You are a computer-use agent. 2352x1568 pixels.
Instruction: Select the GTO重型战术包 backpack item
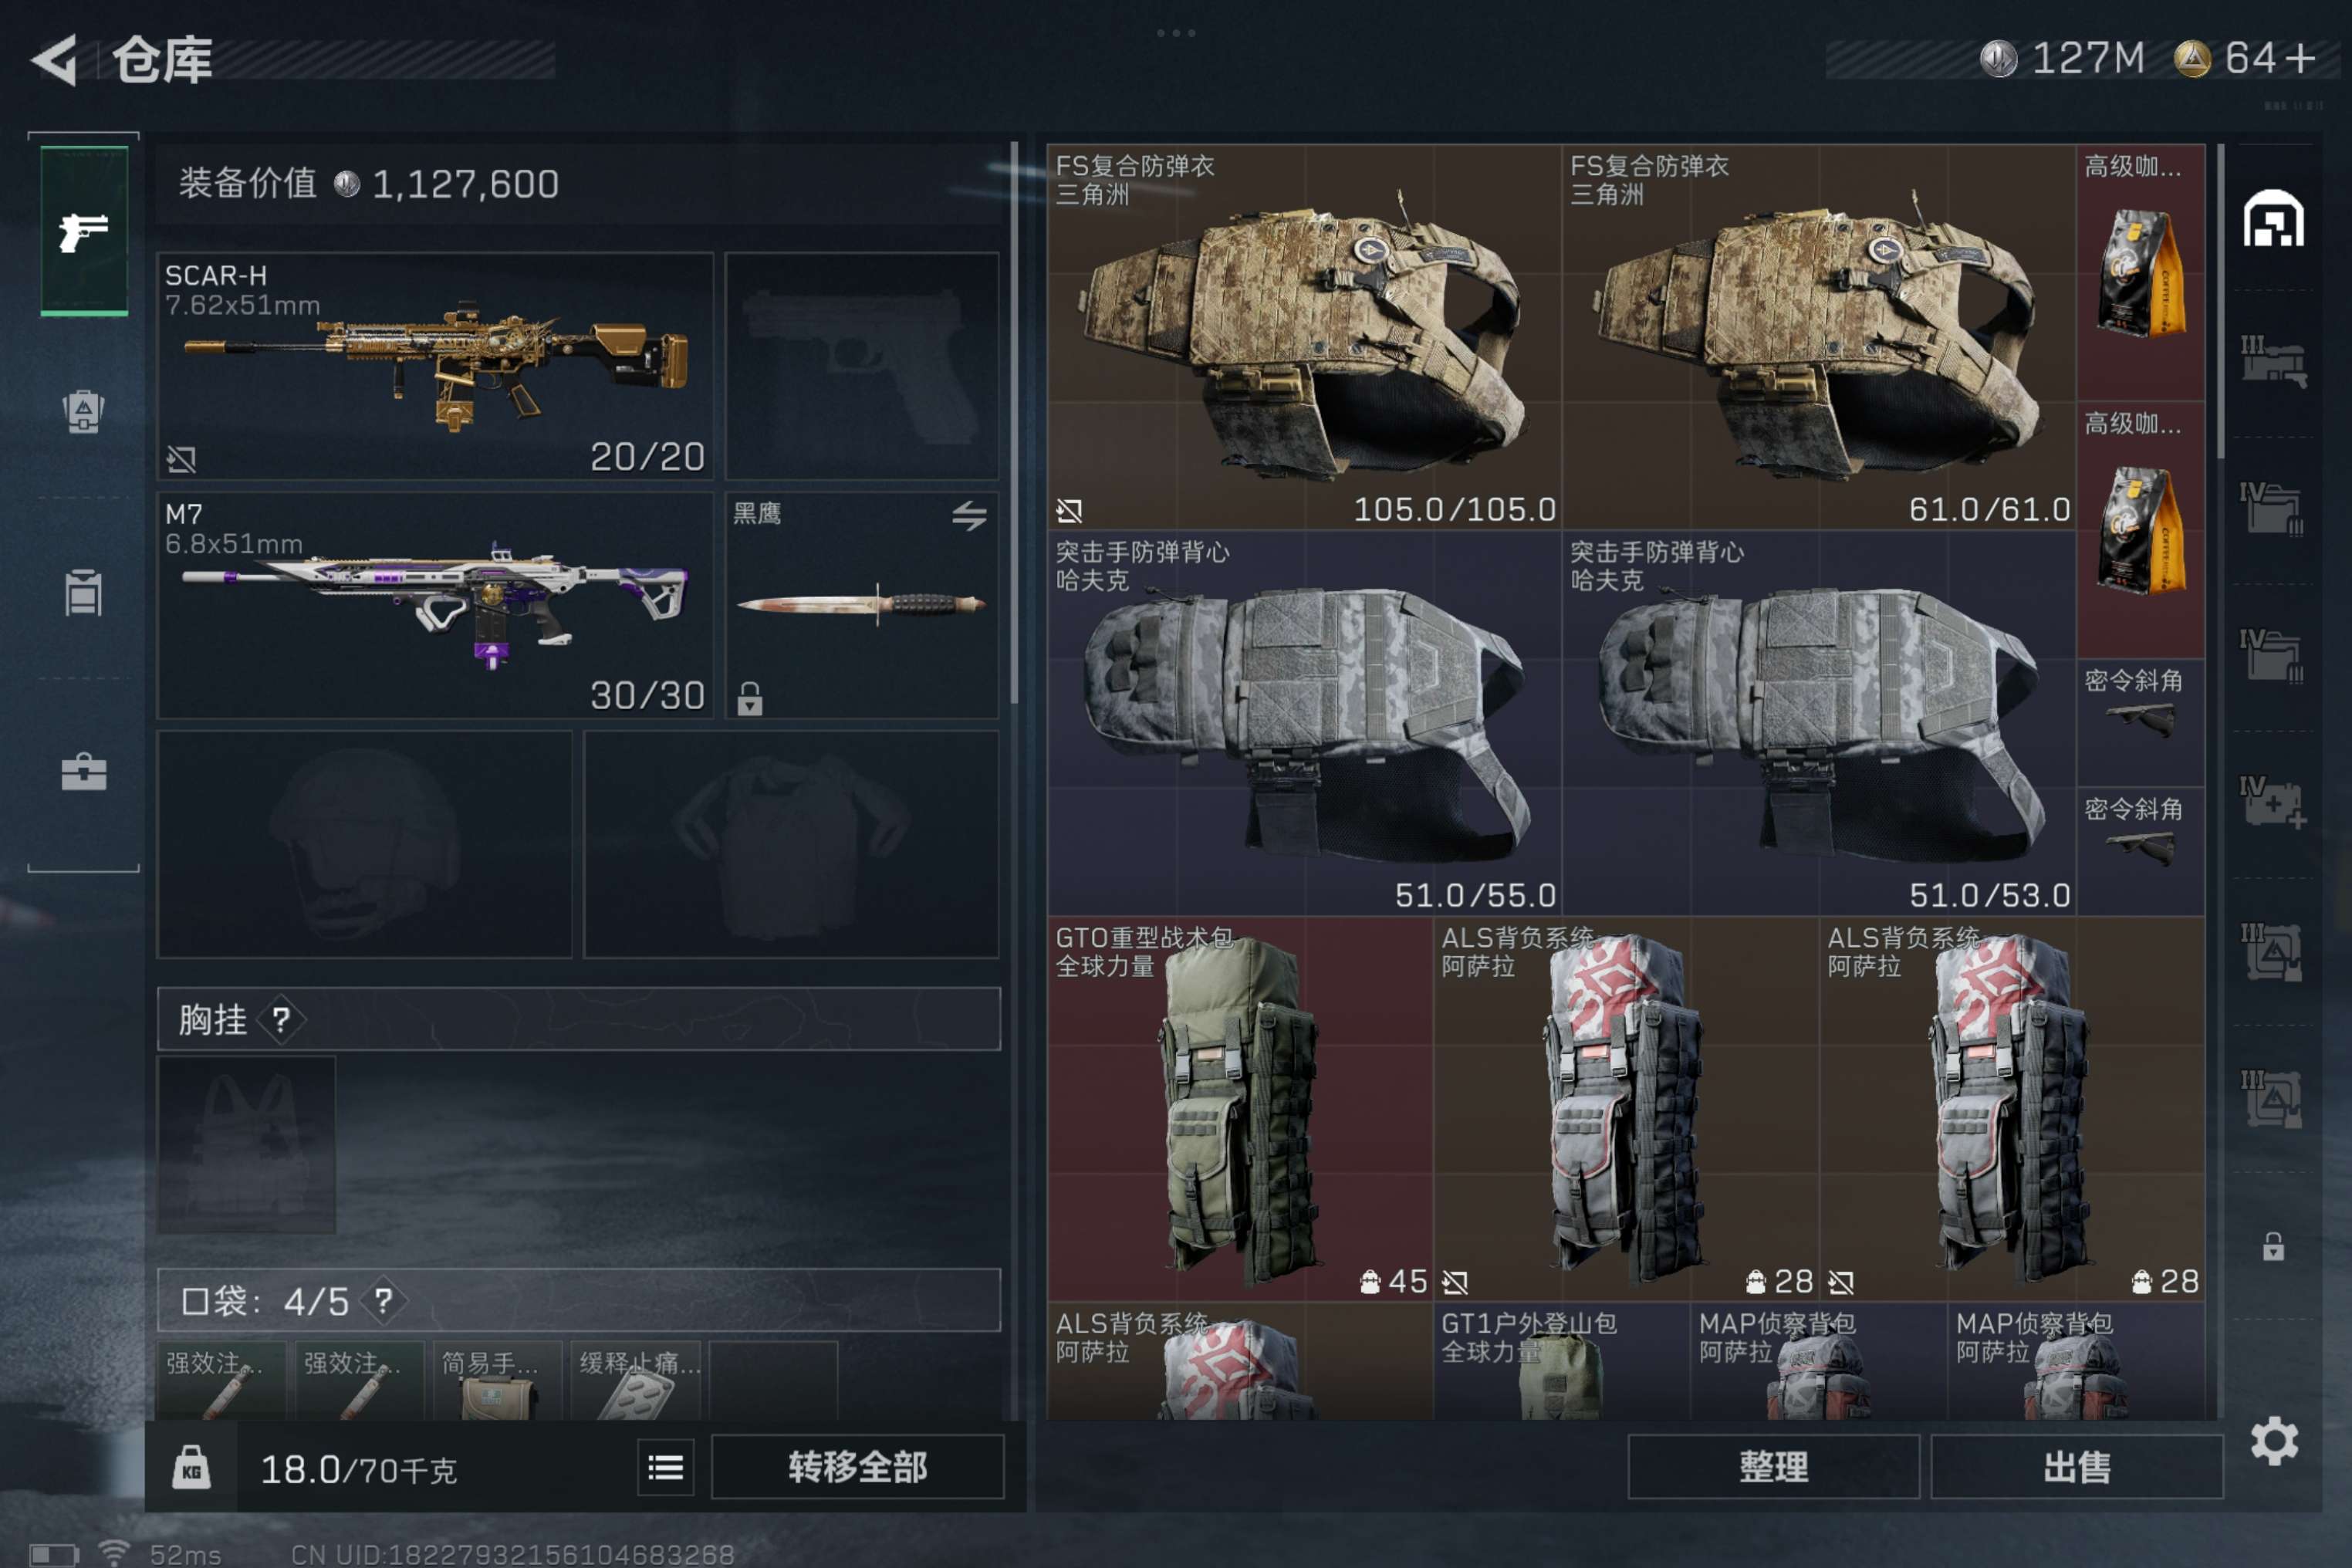(x=1240, y=1108)
